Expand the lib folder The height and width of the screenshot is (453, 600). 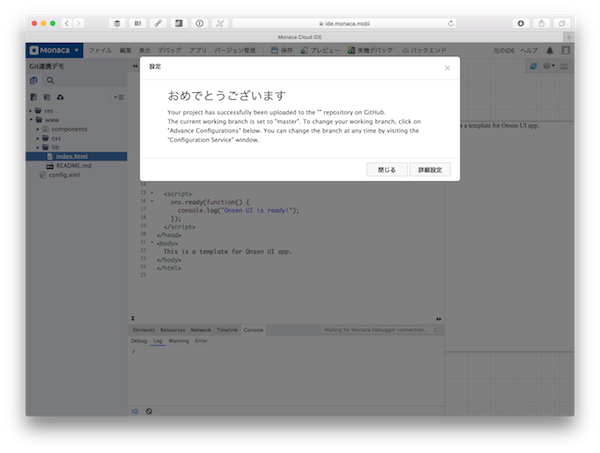[x=38, y=147]
